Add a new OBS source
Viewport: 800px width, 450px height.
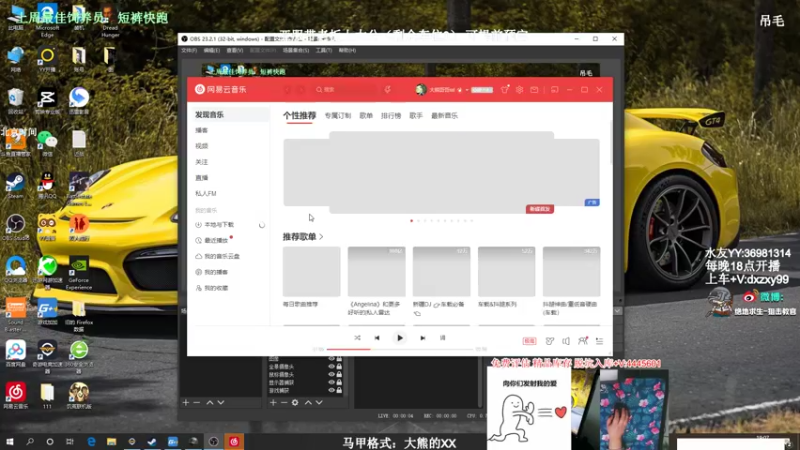(273, 403)
